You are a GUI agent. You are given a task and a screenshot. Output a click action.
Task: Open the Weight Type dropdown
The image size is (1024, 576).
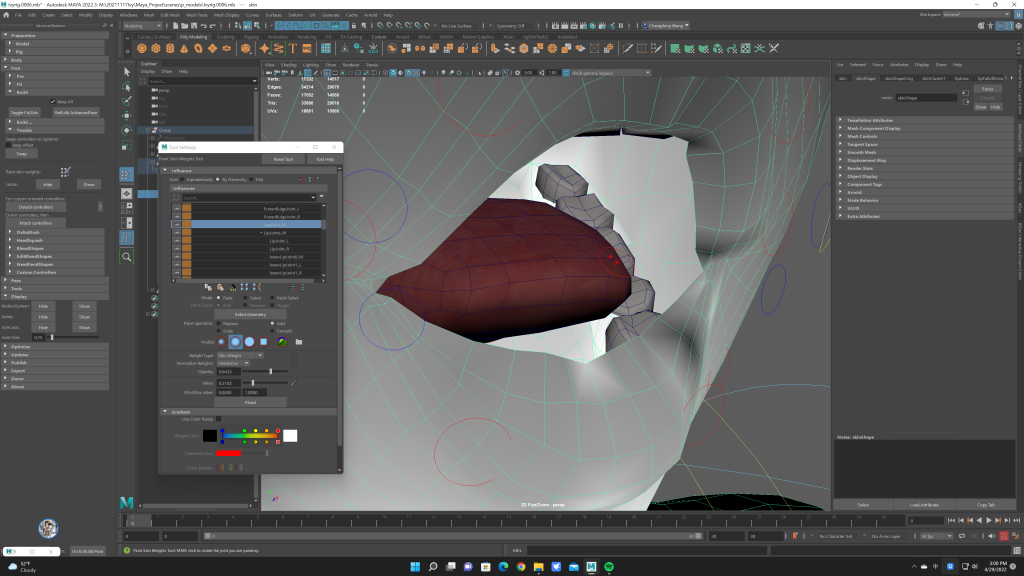[240, 355]
